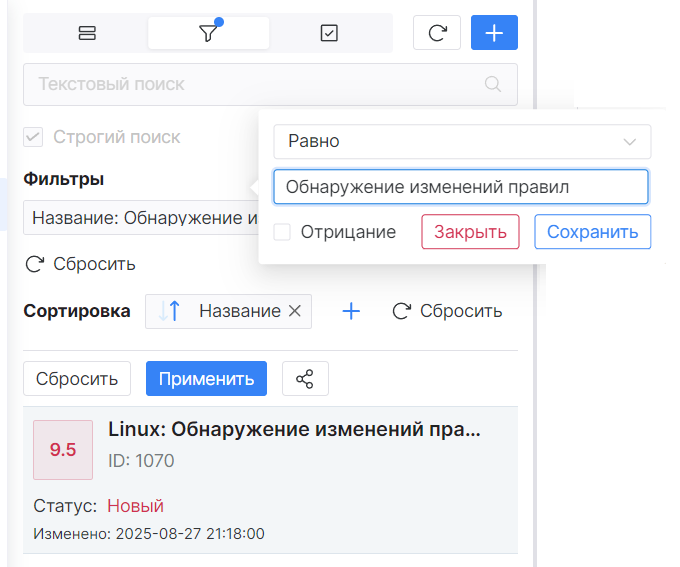Switch to the list view tab
Image resolution: width=680 pixels, height=567 pixels.
click(x=87, y=33)
